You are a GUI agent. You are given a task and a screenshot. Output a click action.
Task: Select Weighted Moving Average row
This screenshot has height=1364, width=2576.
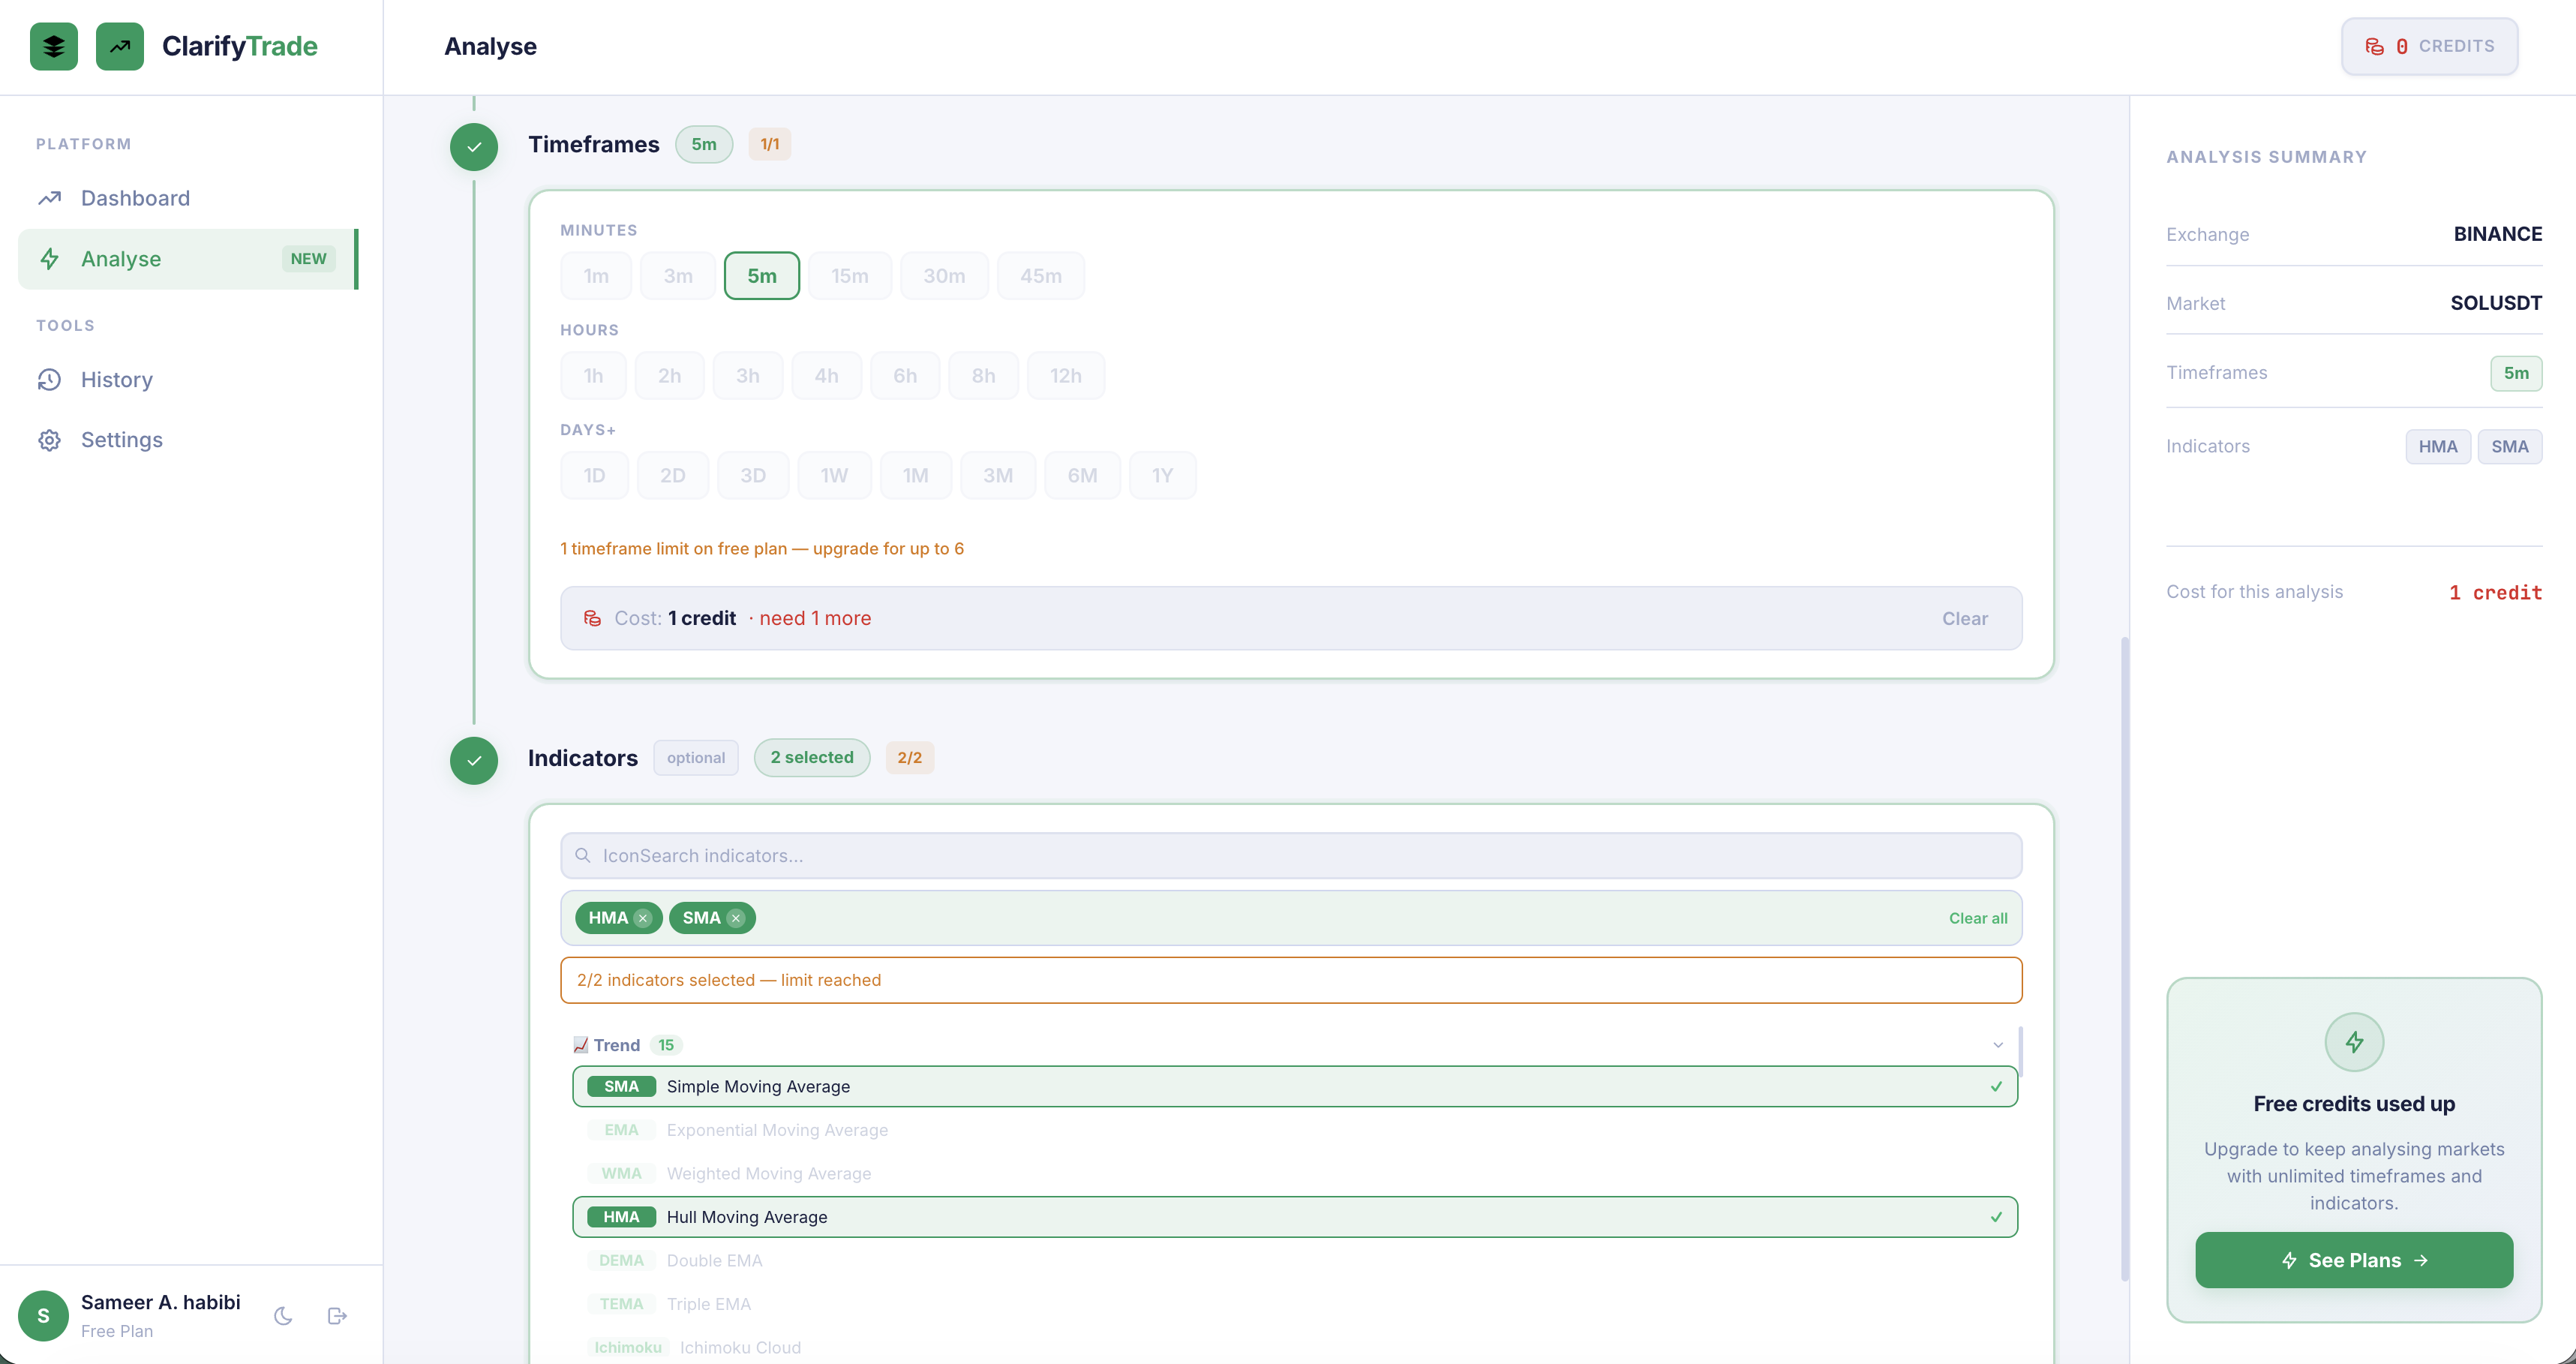[x=1295, y=1174]
